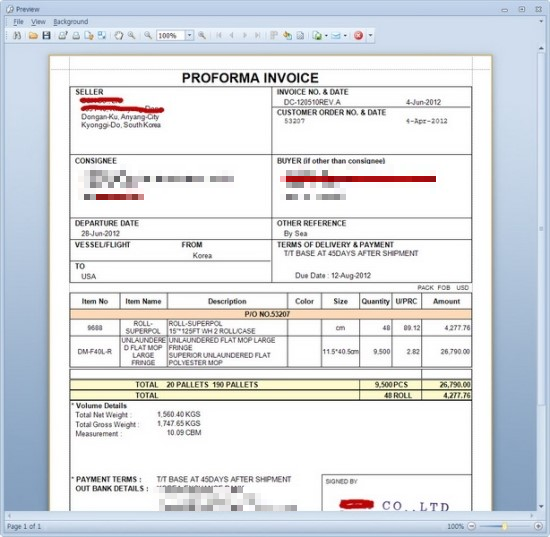Screen dimensions: 550x537
Task: Click the By Sea reference text
Action: tap(295, 234)
